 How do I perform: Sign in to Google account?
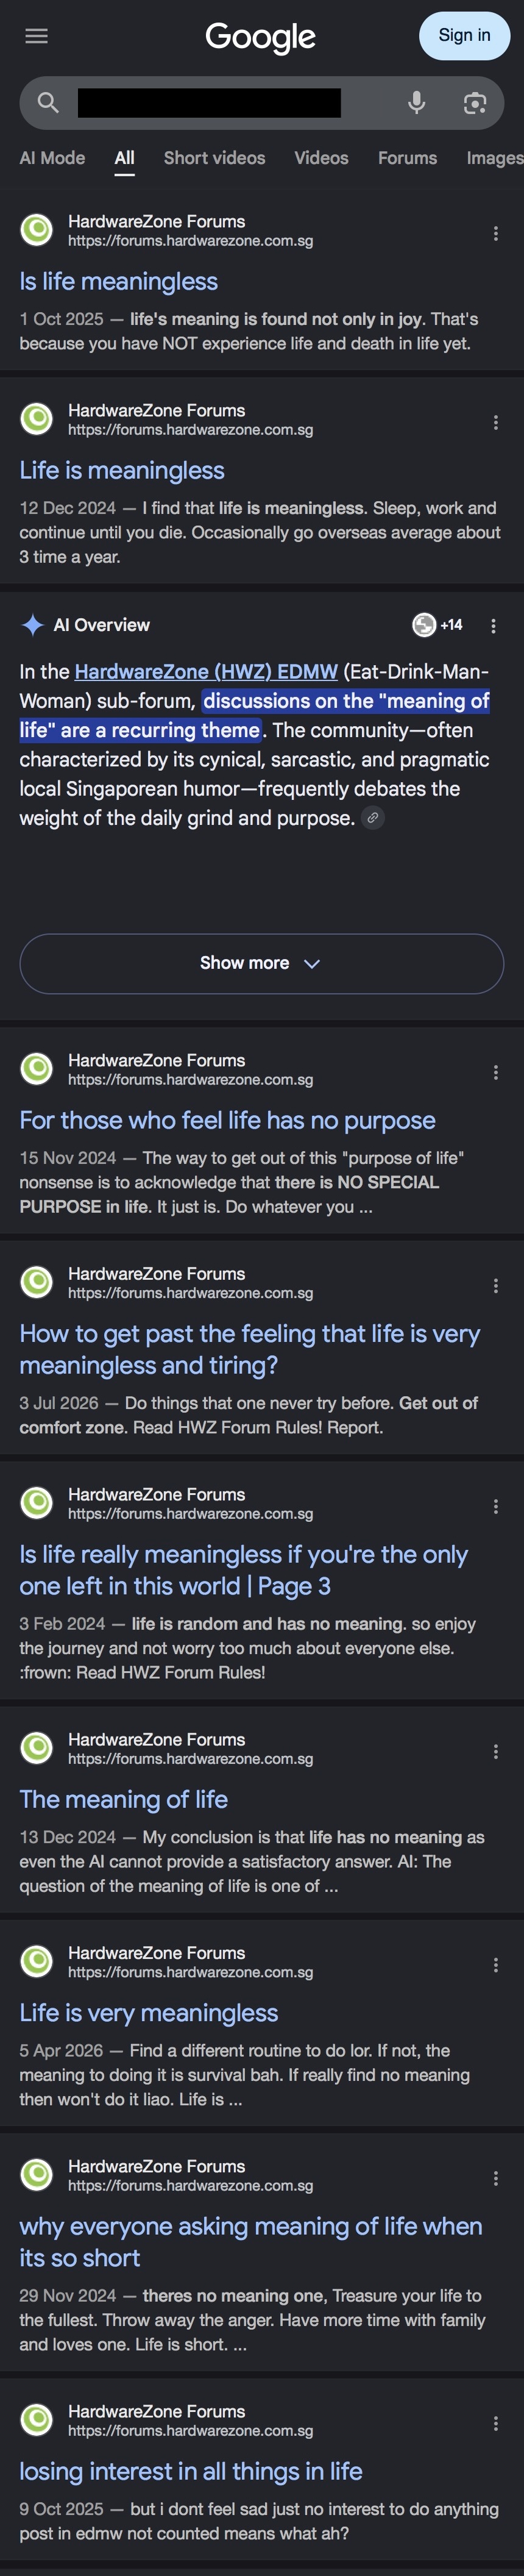tap(464, 35)
